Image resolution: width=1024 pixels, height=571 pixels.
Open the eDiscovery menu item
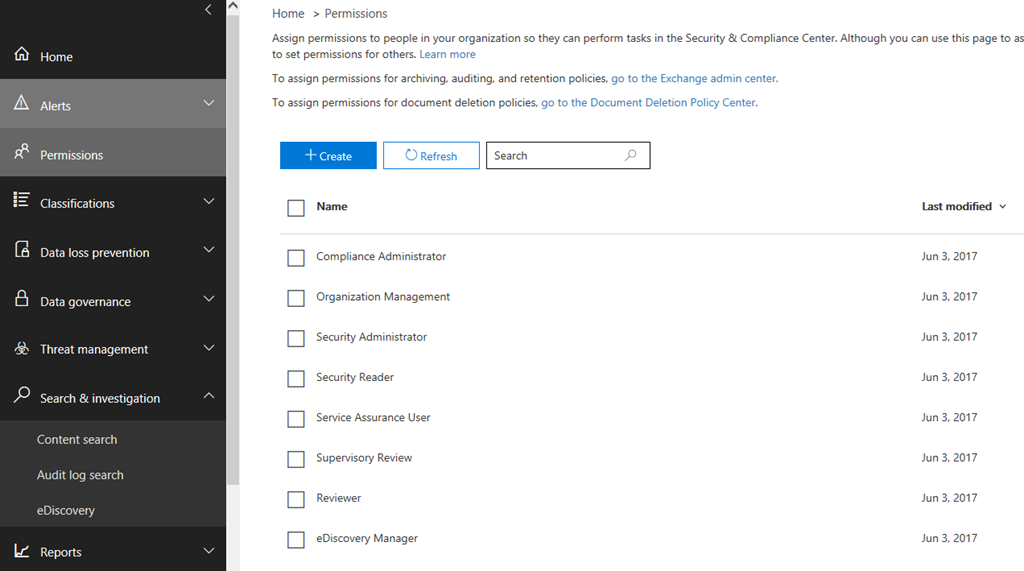click(x=66, y=510)
